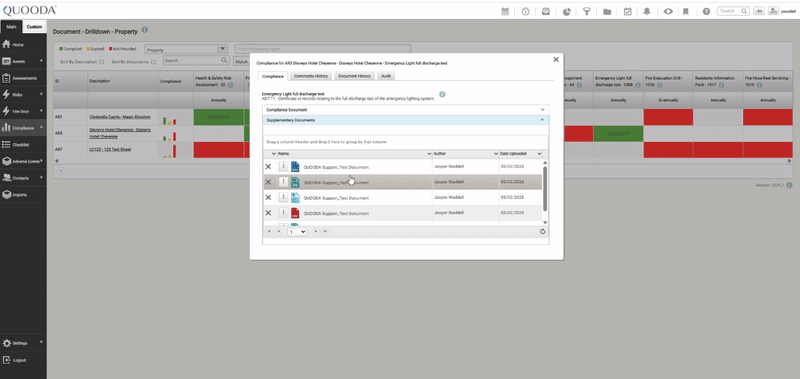Go to last page in documents pager
This screenshot has width=800, height=379.
click(325, 232)
